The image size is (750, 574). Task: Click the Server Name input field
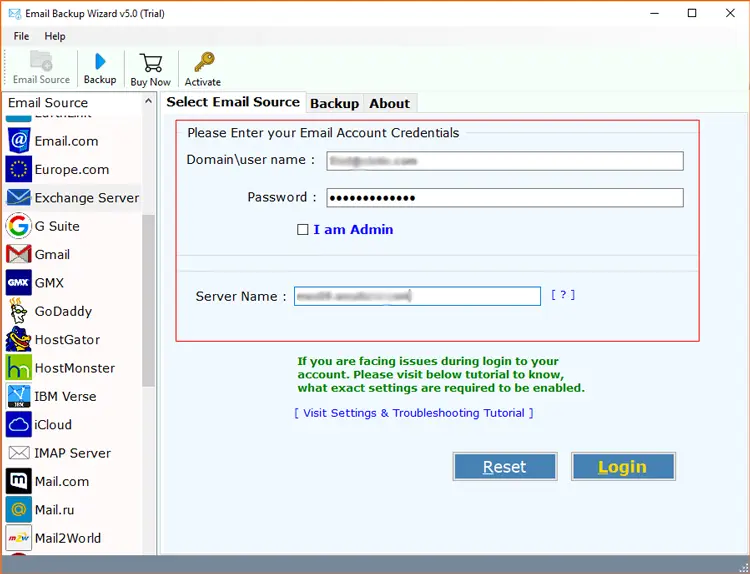[417, 296]
